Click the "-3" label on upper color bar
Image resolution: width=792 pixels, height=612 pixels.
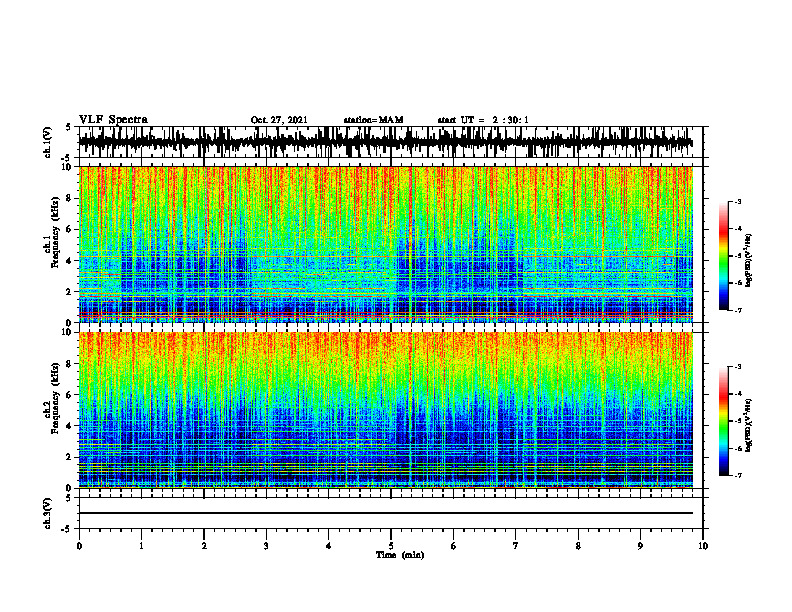(737, 201)
